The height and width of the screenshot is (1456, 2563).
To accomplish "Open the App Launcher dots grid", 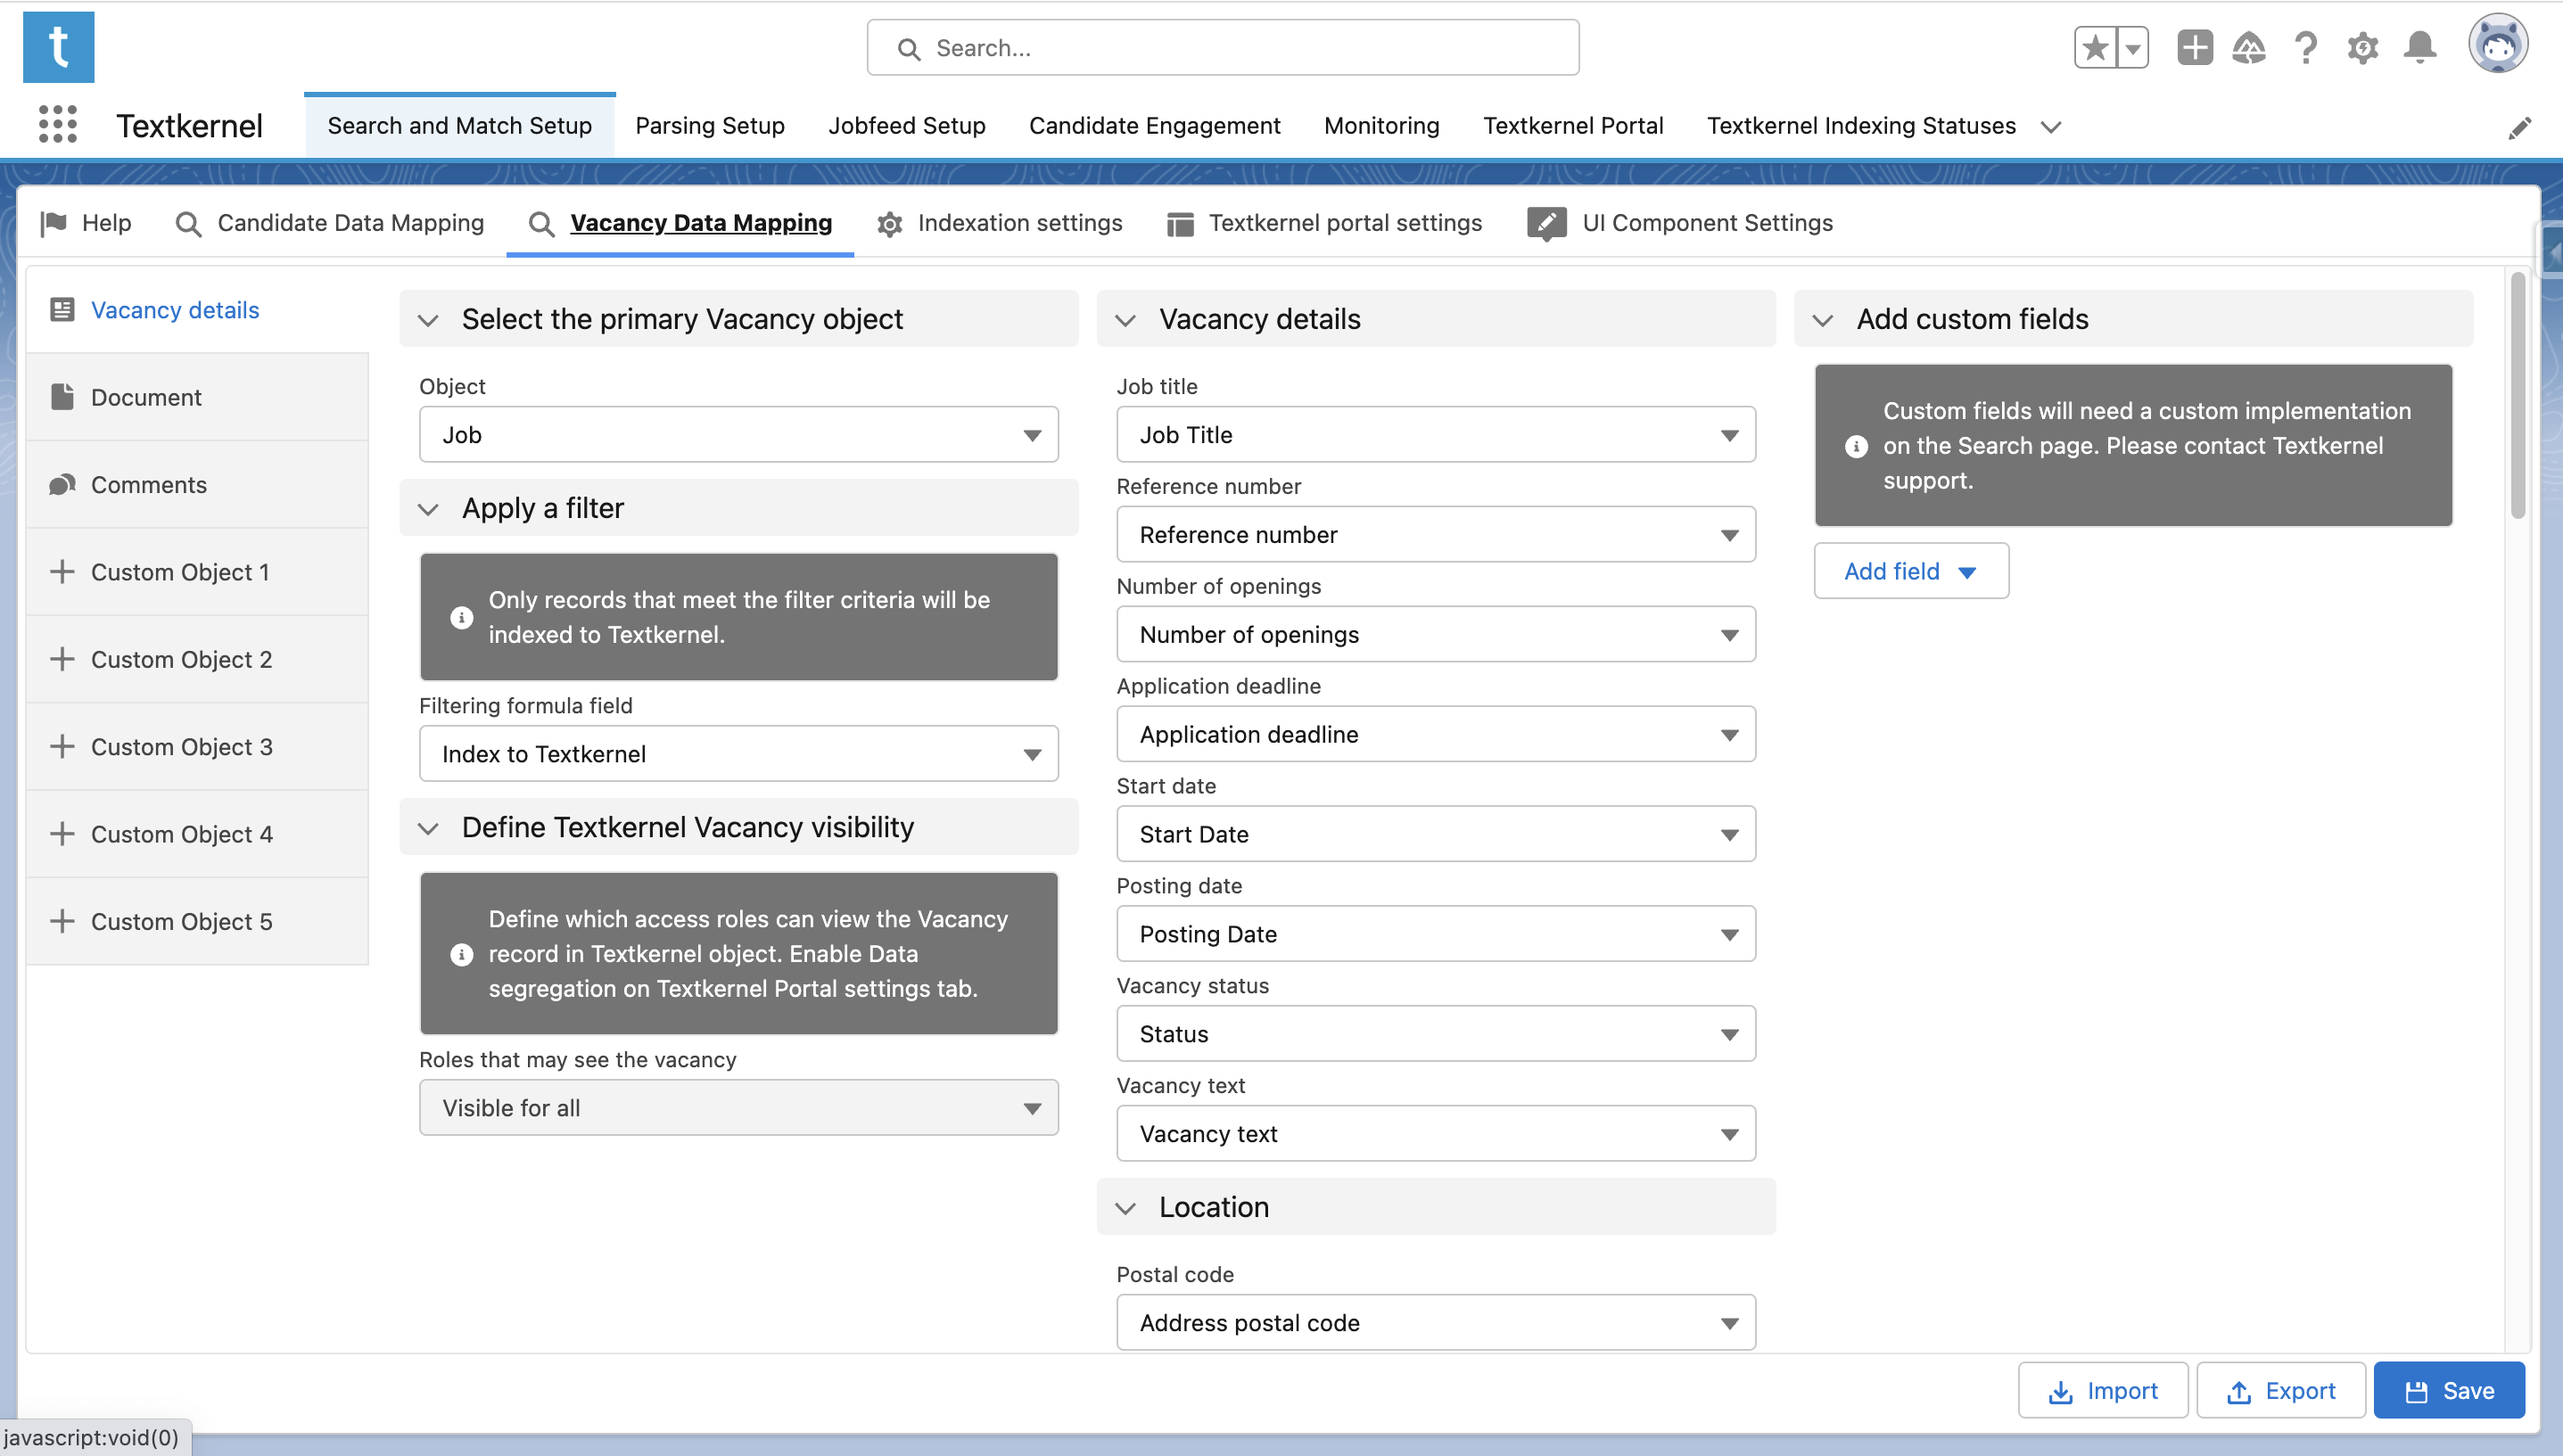I will [x=58, y=125].
